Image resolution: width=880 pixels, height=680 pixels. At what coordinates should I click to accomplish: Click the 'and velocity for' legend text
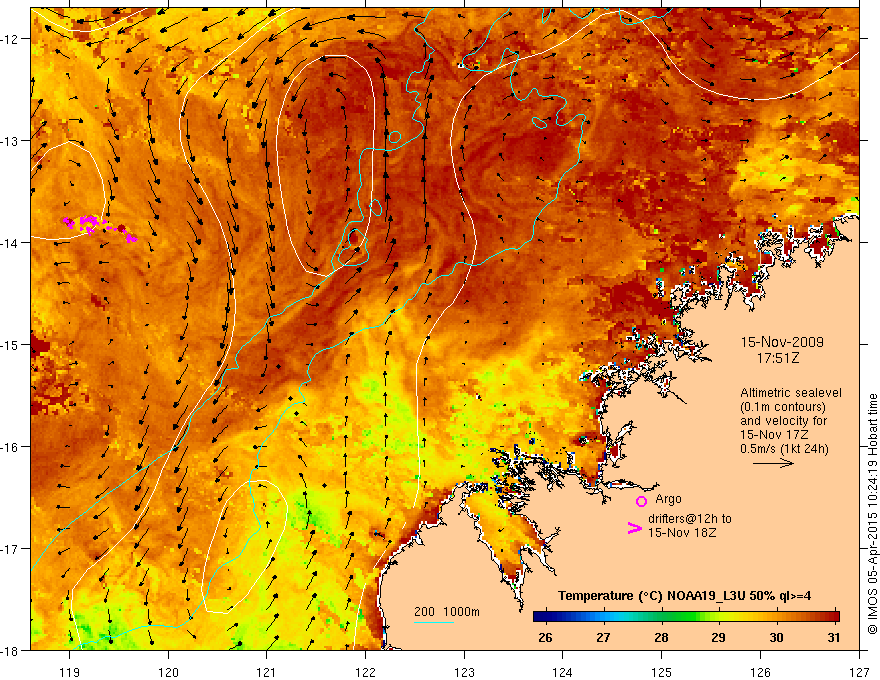[x=783, y=421]
